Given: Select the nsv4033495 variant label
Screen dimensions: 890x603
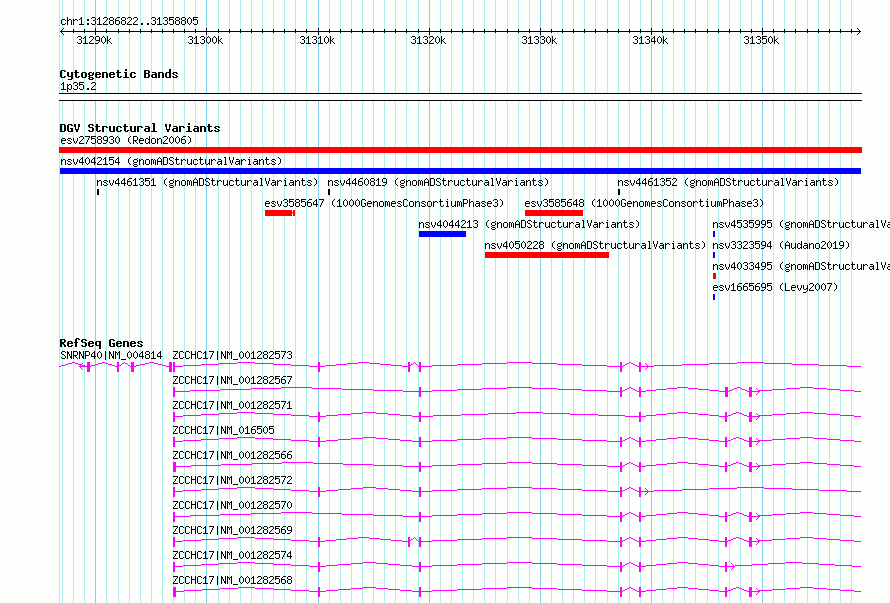Looking at the screenshot, I should coord(801,266).
